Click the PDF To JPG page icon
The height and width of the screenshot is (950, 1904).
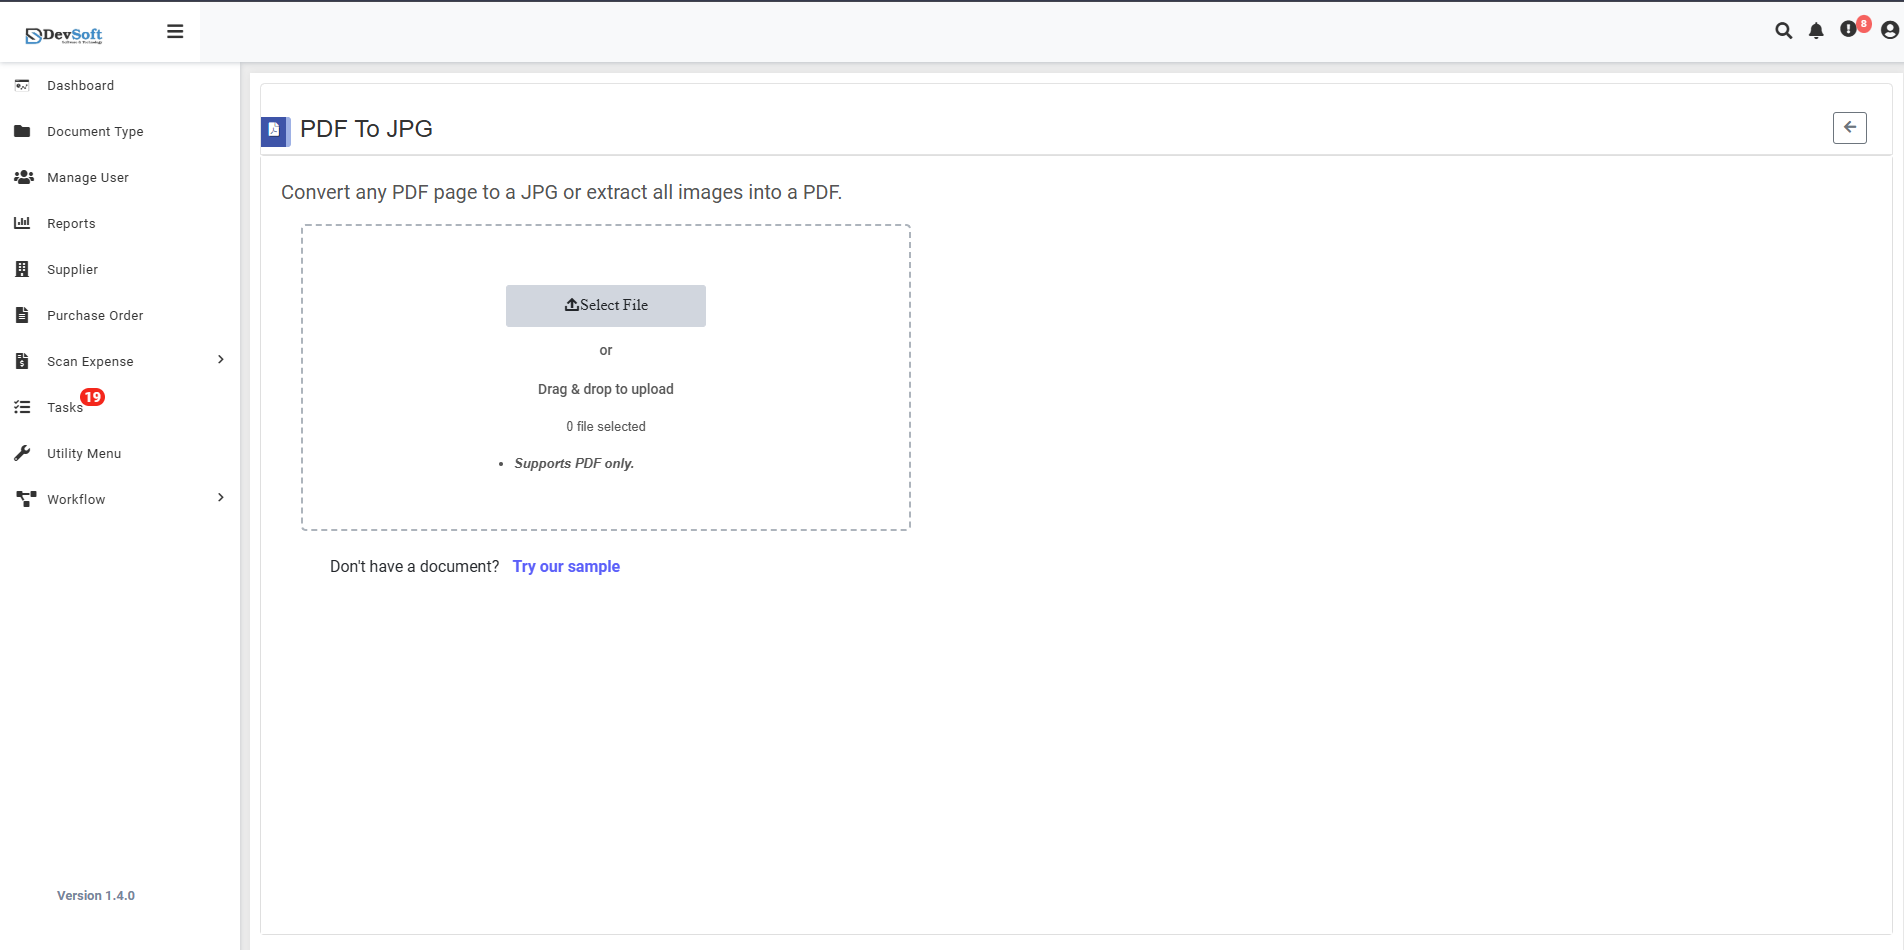point(274,131)
